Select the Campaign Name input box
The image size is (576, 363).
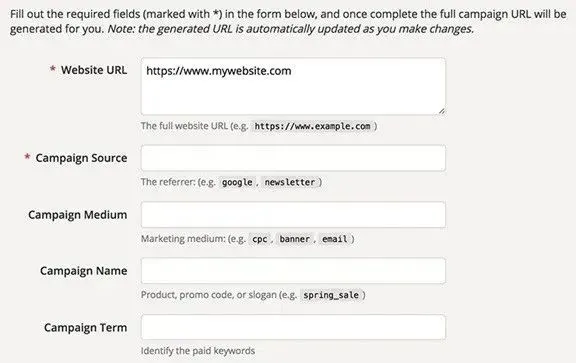[293, 271]
